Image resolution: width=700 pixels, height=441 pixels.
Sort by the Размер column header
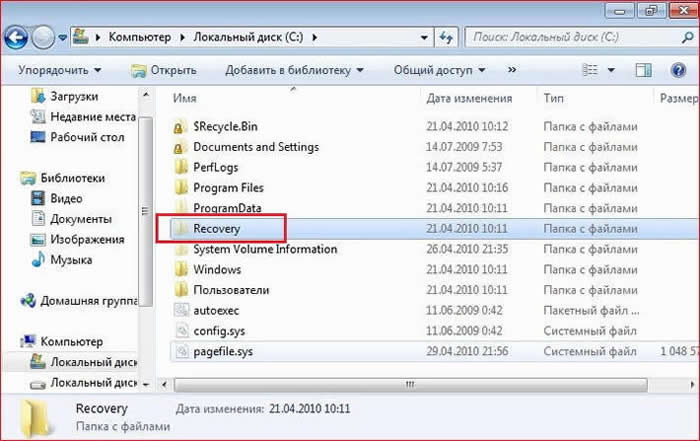(x=677, y=98)
